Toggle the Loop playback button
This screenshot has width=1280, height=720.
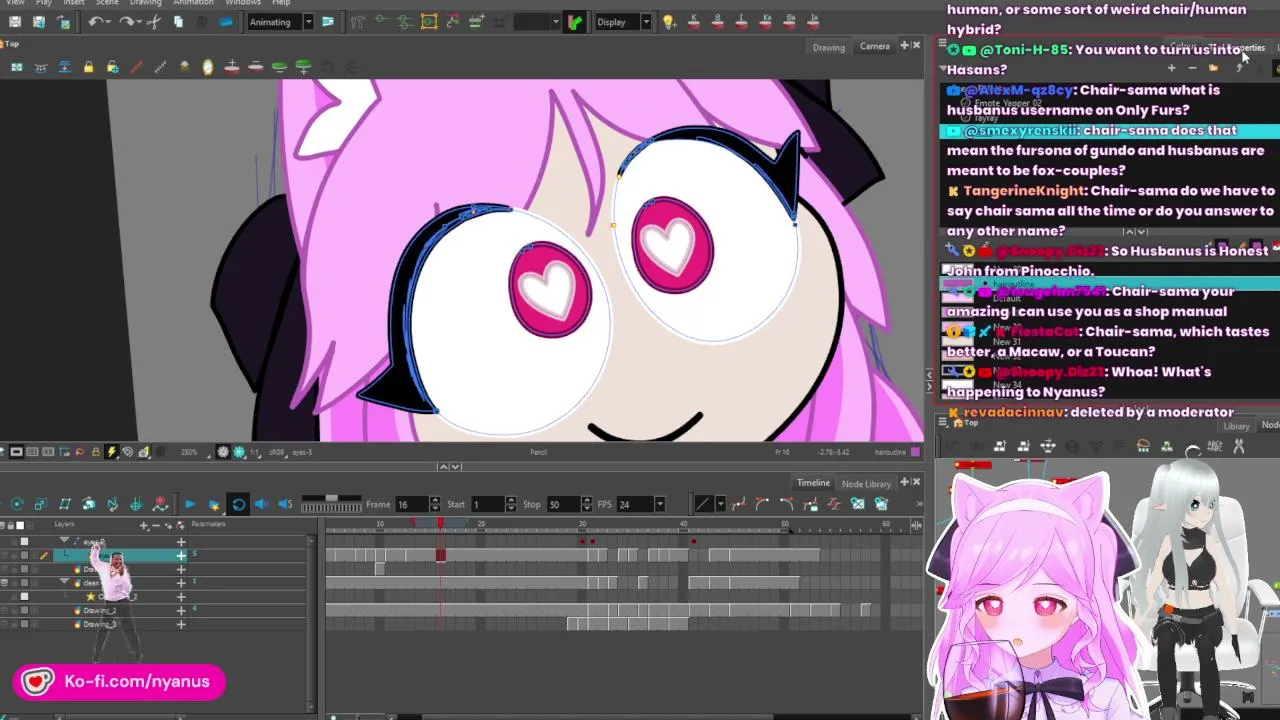point(238,504)
